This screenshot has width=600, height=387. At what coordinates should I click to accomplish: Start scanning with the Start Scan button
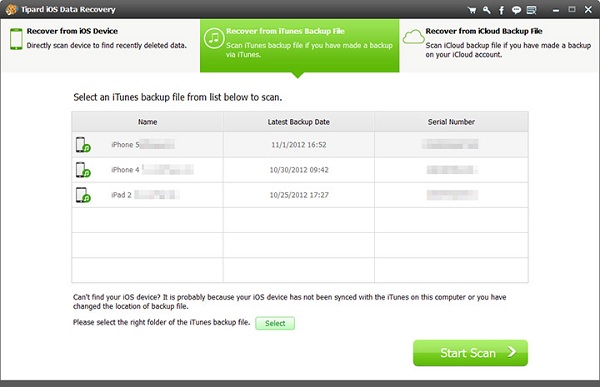[470, 353]
